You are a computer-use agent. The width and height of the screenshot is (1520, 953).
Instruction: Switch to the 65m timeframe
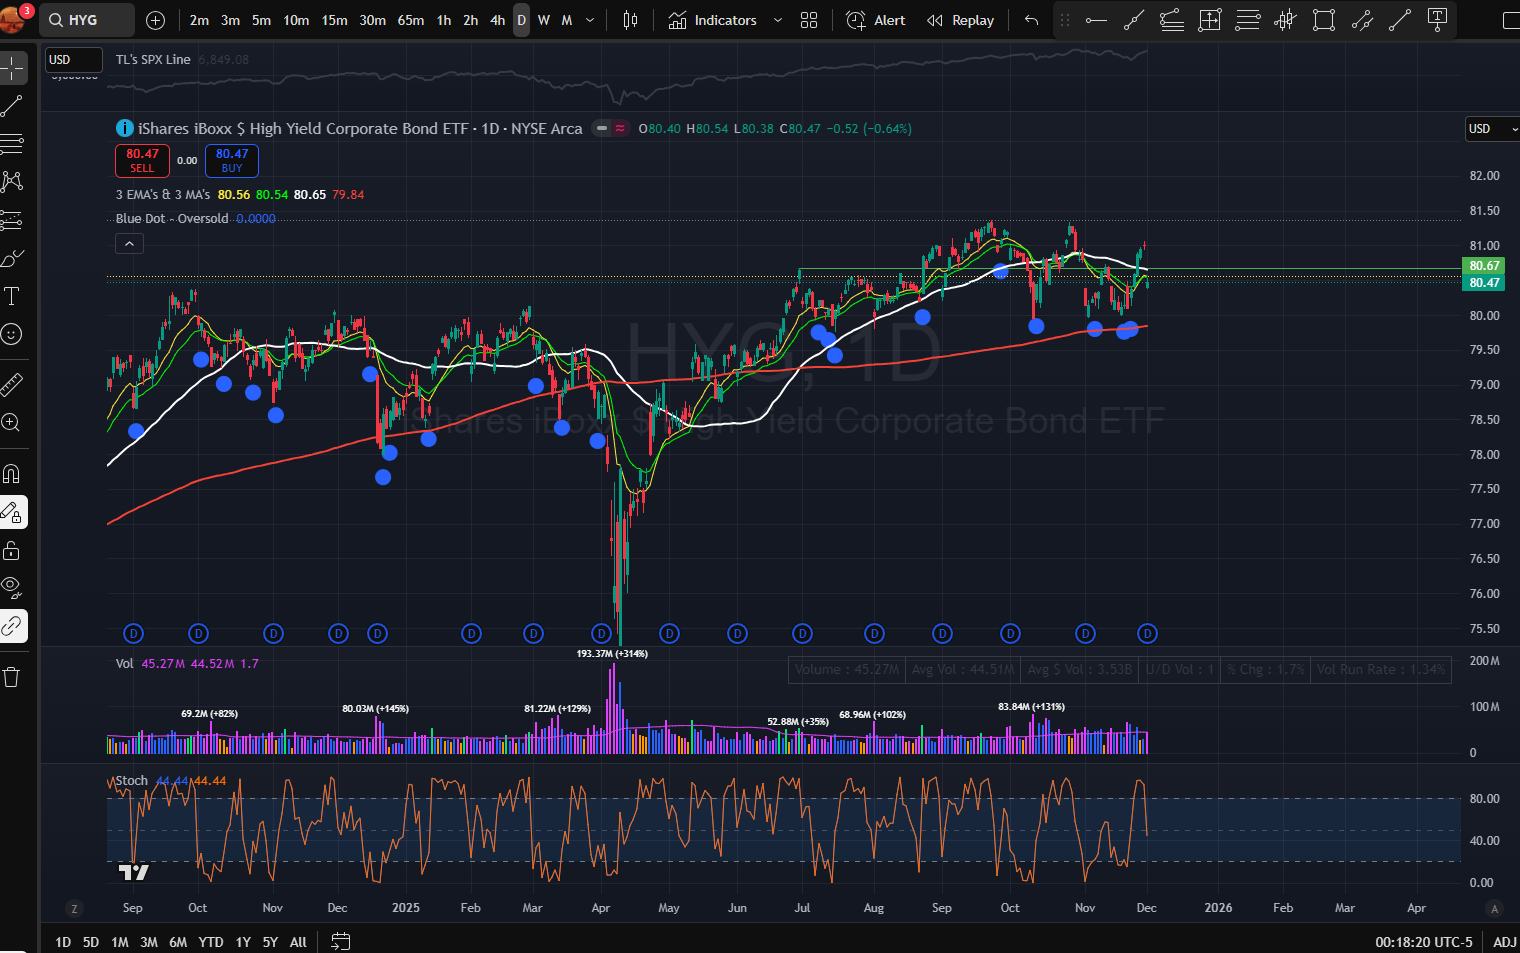coord(411,20)
